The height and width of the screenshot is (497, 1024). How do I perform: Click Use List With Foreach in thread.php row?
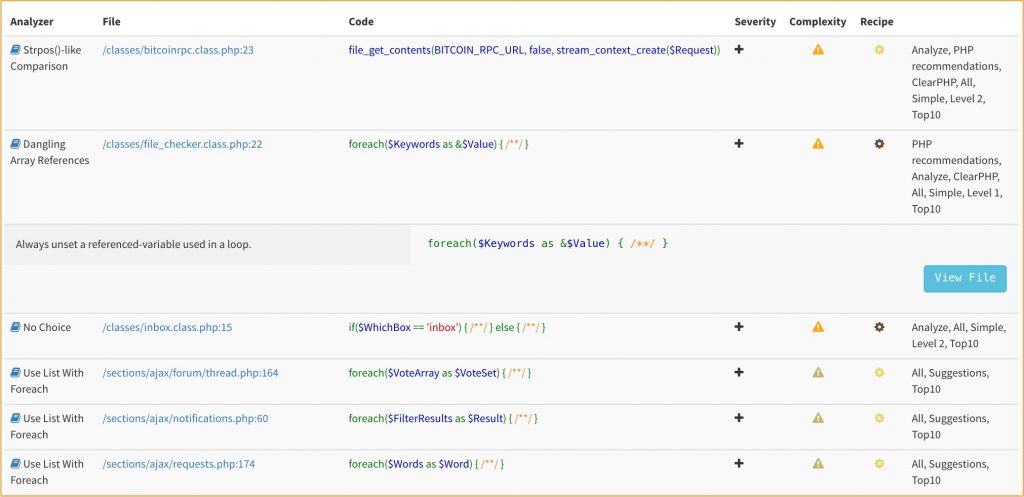coord(47,381)
